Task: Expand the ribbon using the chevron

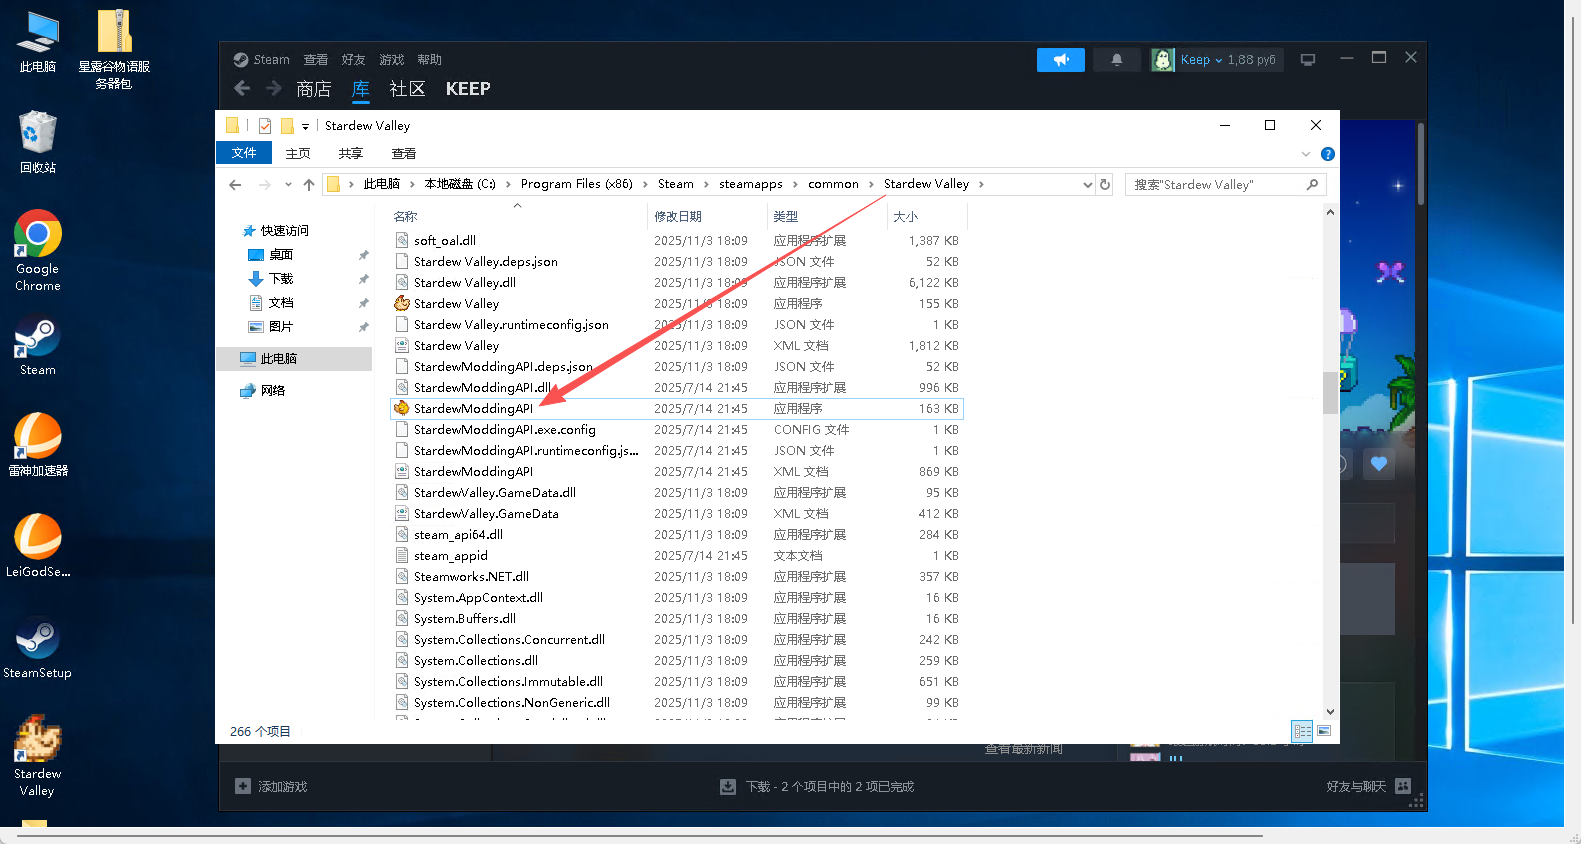Action: (1305, 154)
